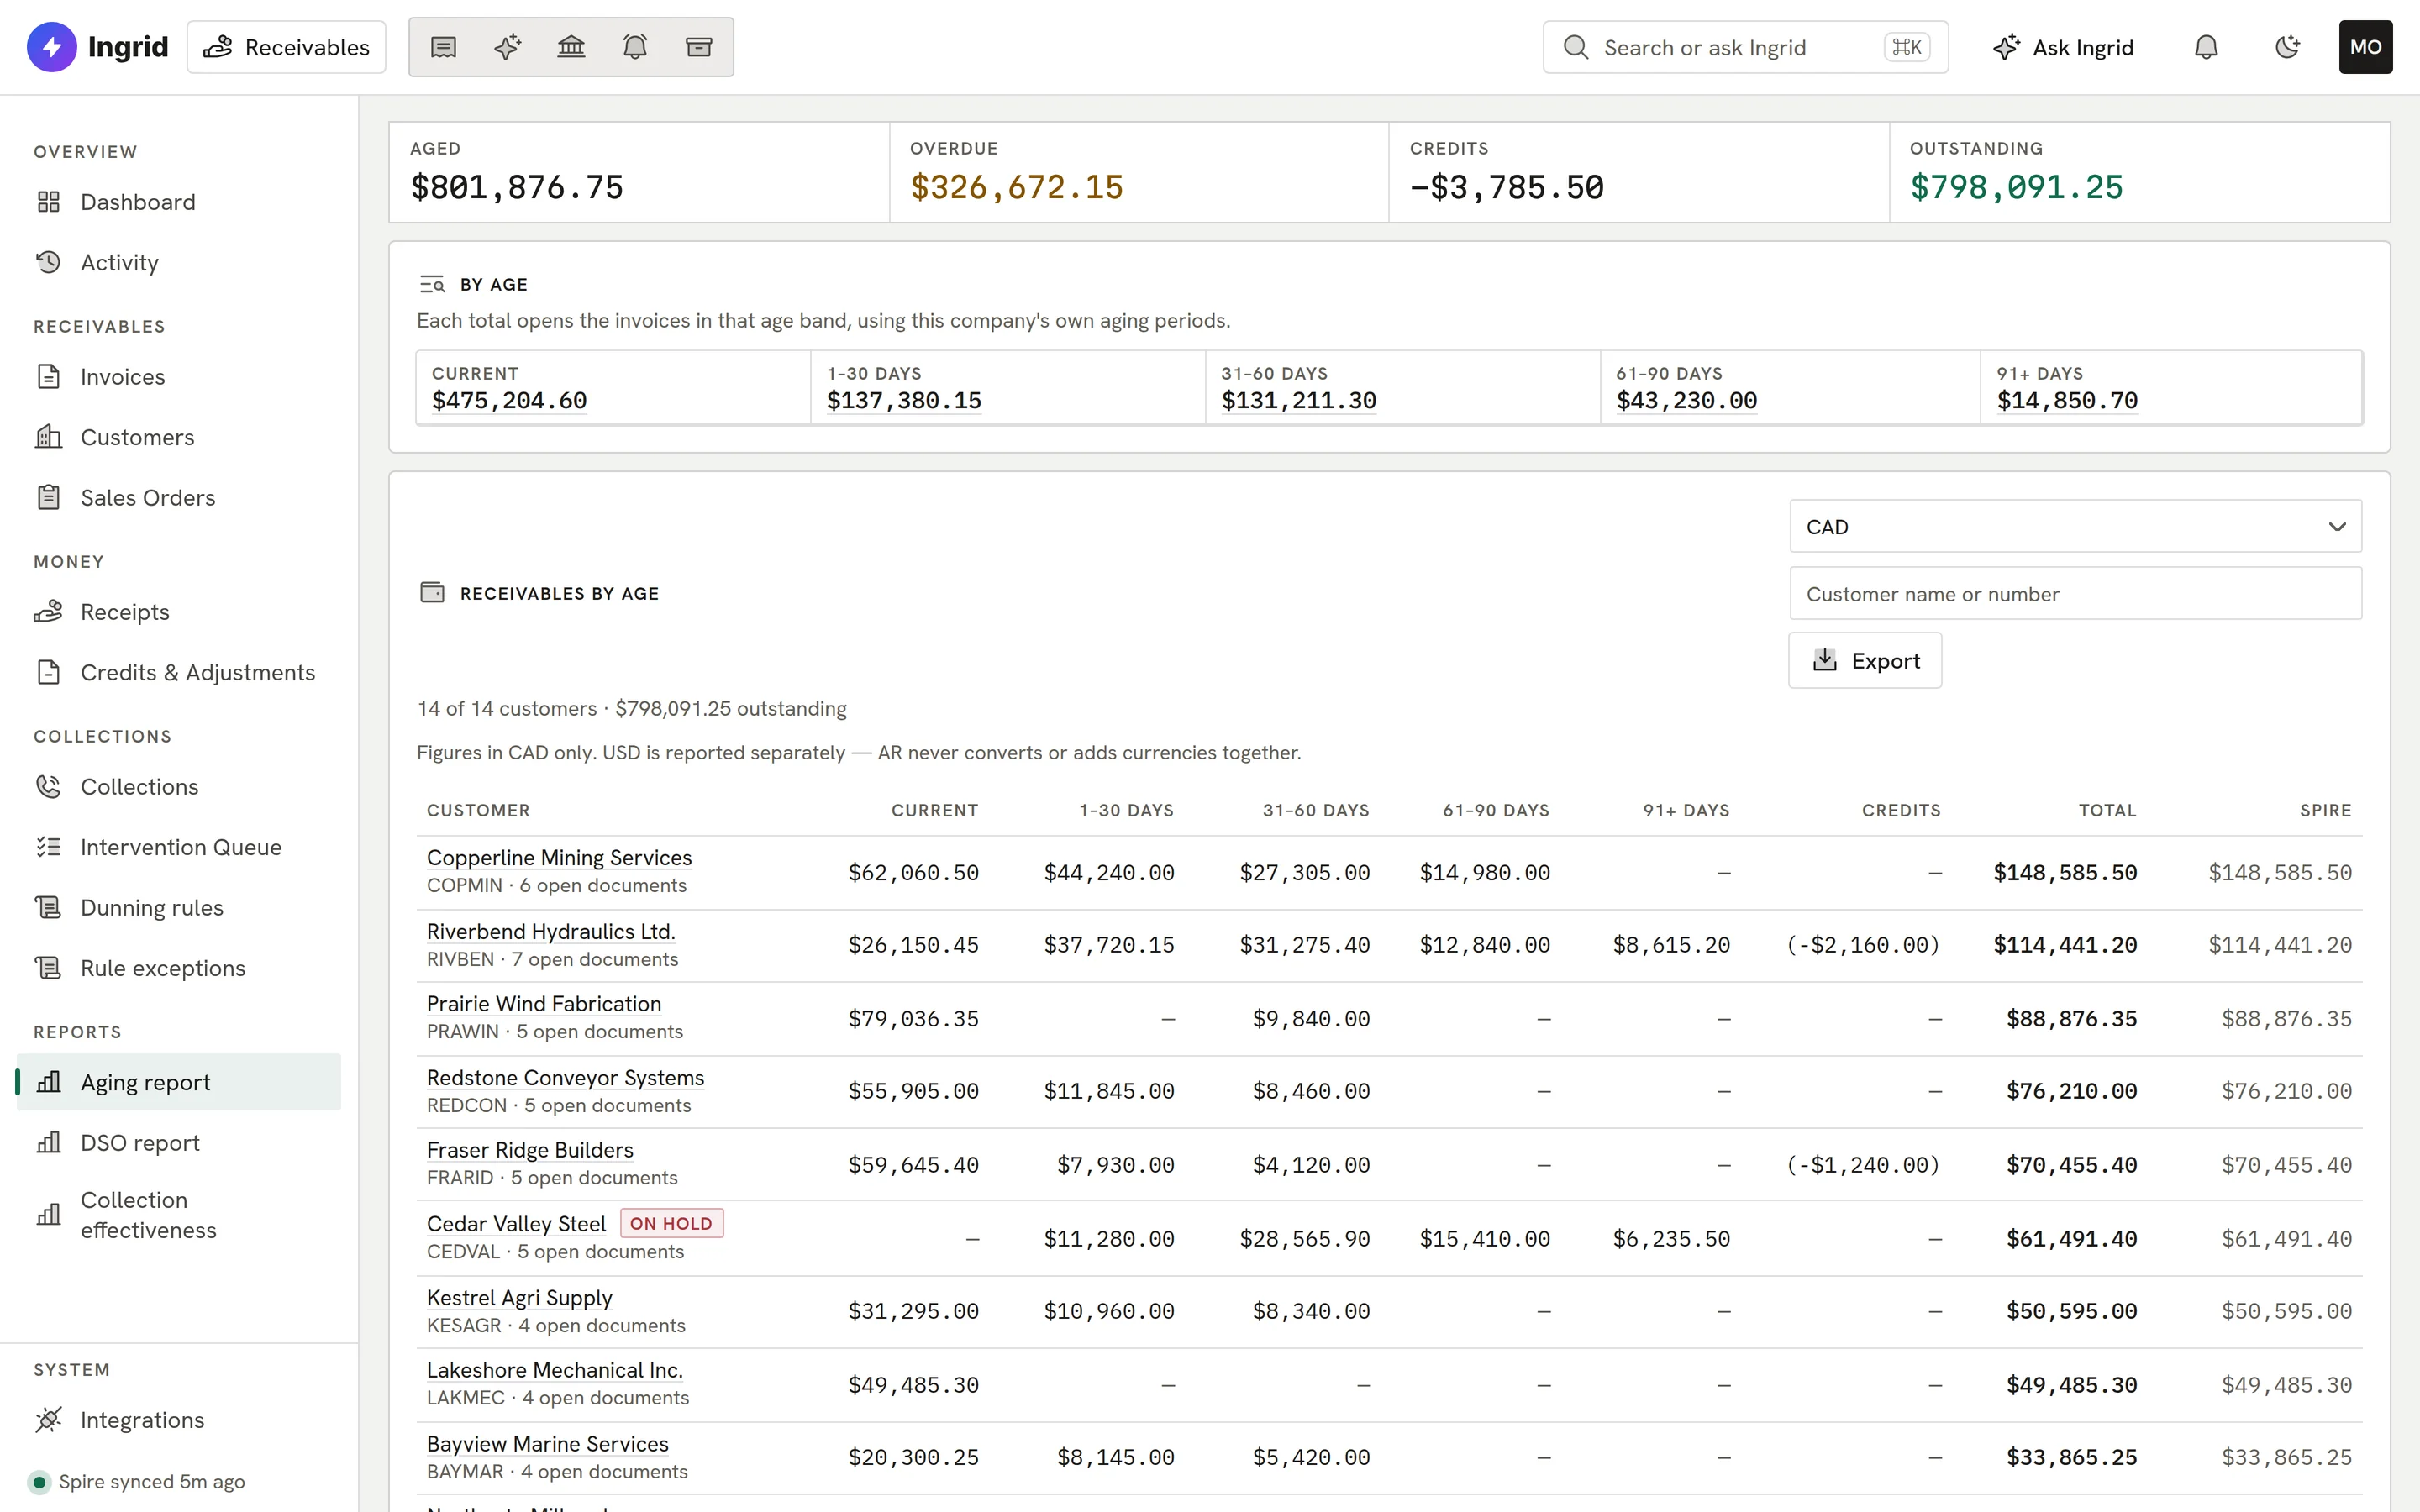Open Copperline Mining Services customer link
The width and height of the screenshot is (2420, 1512).
point(559,857)
